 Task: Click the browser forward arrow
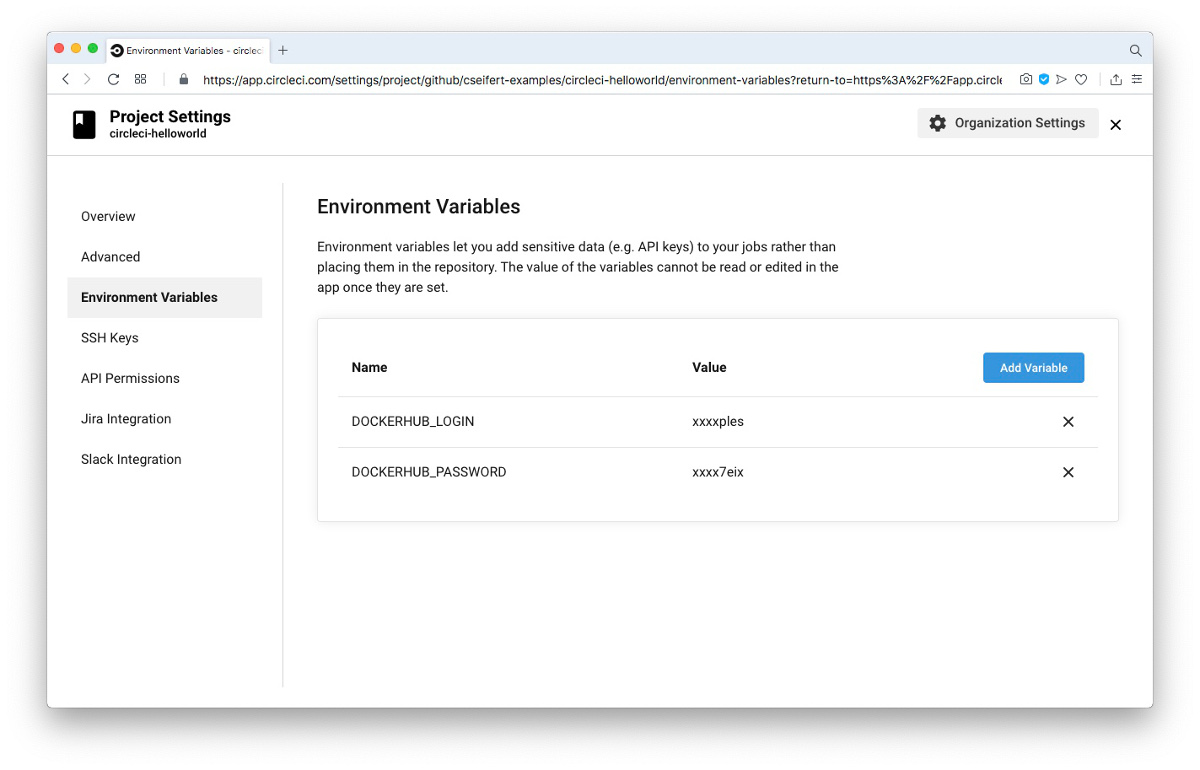point(87,79)
